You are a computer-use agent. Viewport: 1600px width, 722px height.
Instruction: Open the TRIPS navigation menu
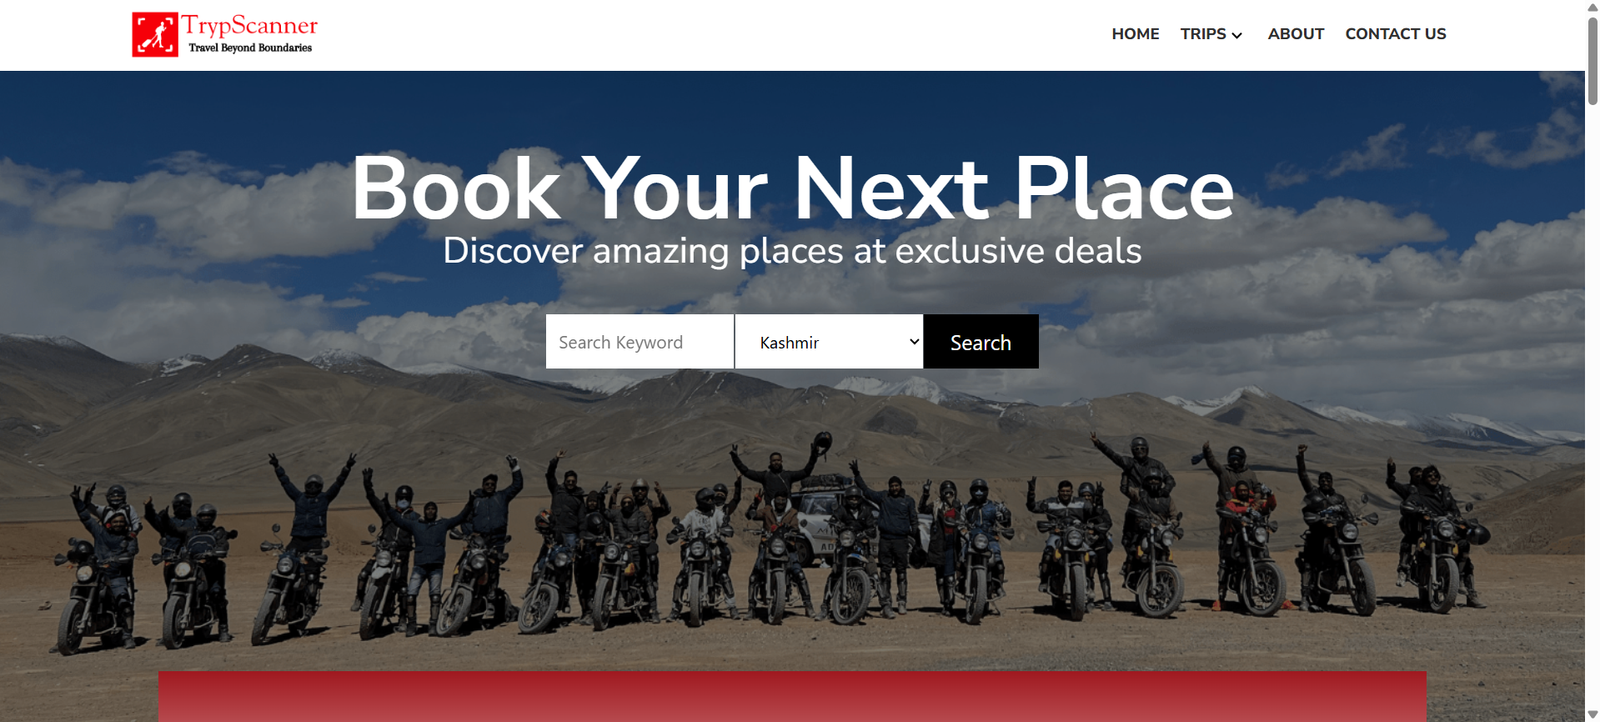pyautogui.click(x=1203, y=34)
